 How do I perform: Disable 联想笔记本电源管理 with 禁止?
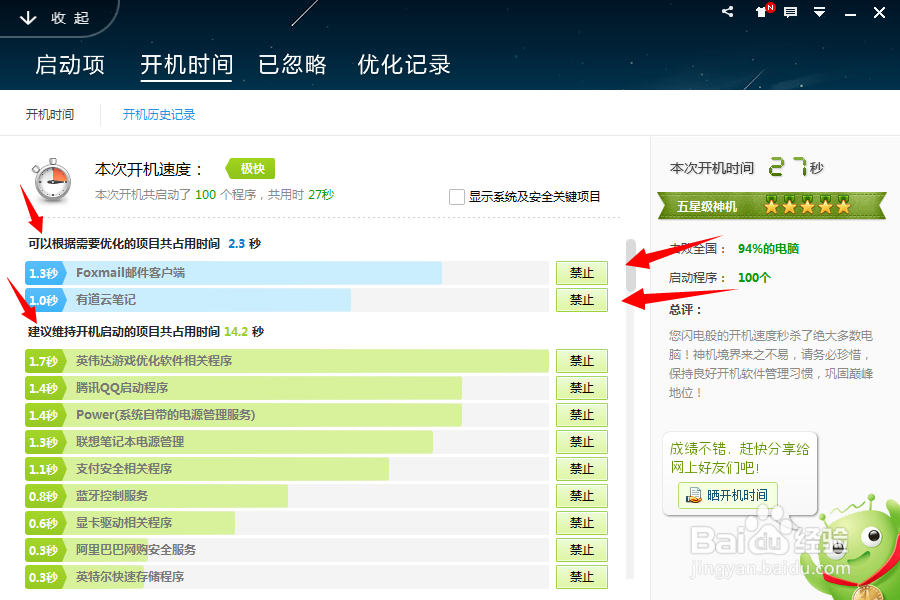pyautogui.click(x=581, y=442)
